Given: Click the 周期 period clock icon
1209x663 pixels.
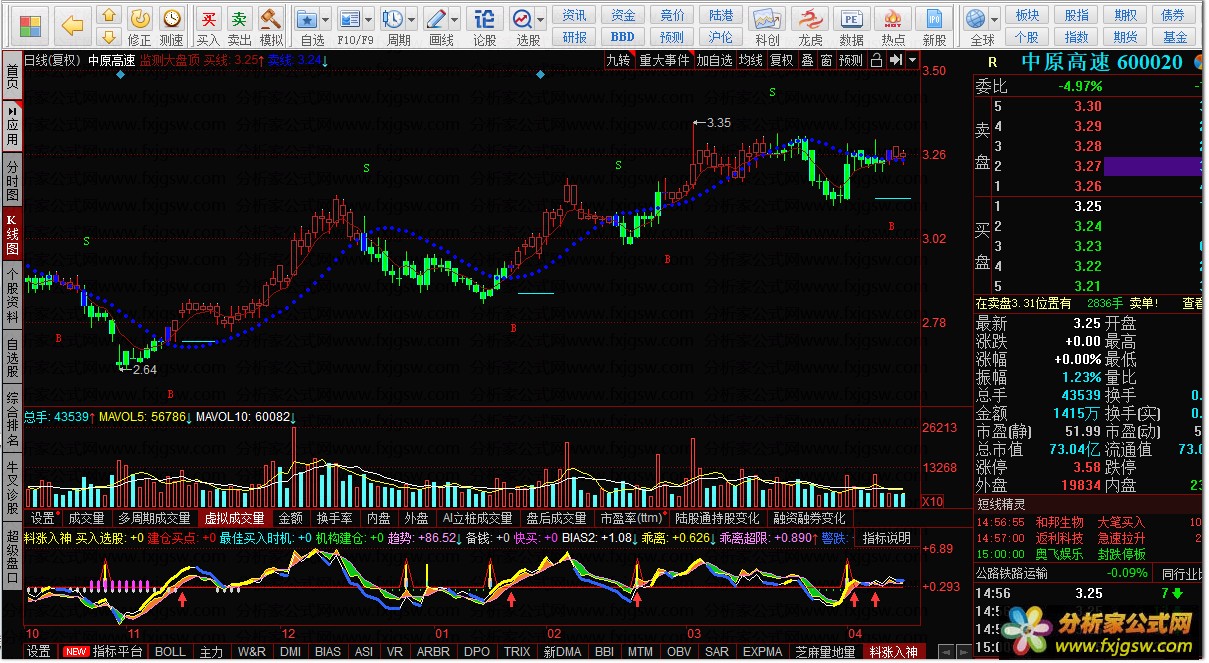Looking at the screenshot, I should [396, 24].
